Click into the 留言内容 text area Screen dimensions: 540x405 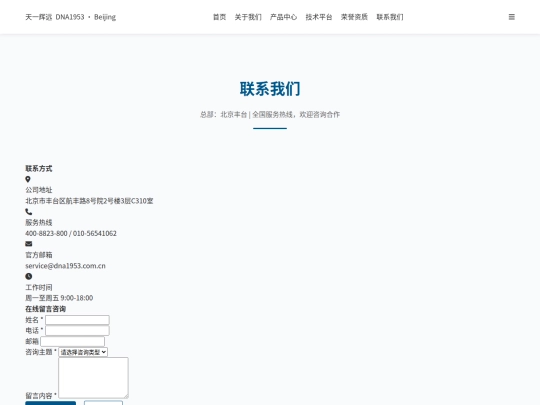pyautogui.click(x=93, y=378)
